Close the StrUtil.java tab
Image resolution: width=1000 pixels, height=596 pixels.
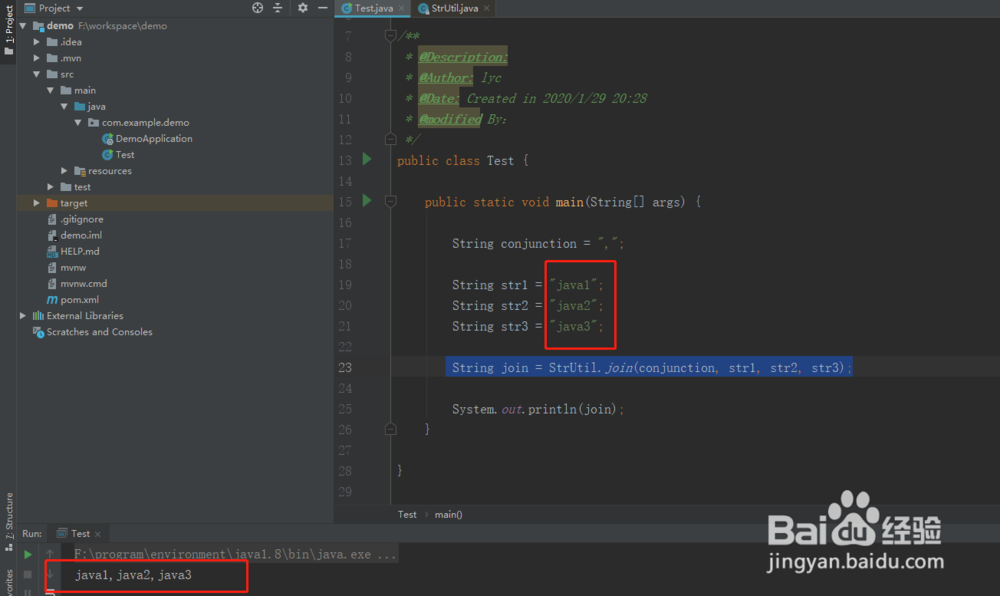coord(487,8)
